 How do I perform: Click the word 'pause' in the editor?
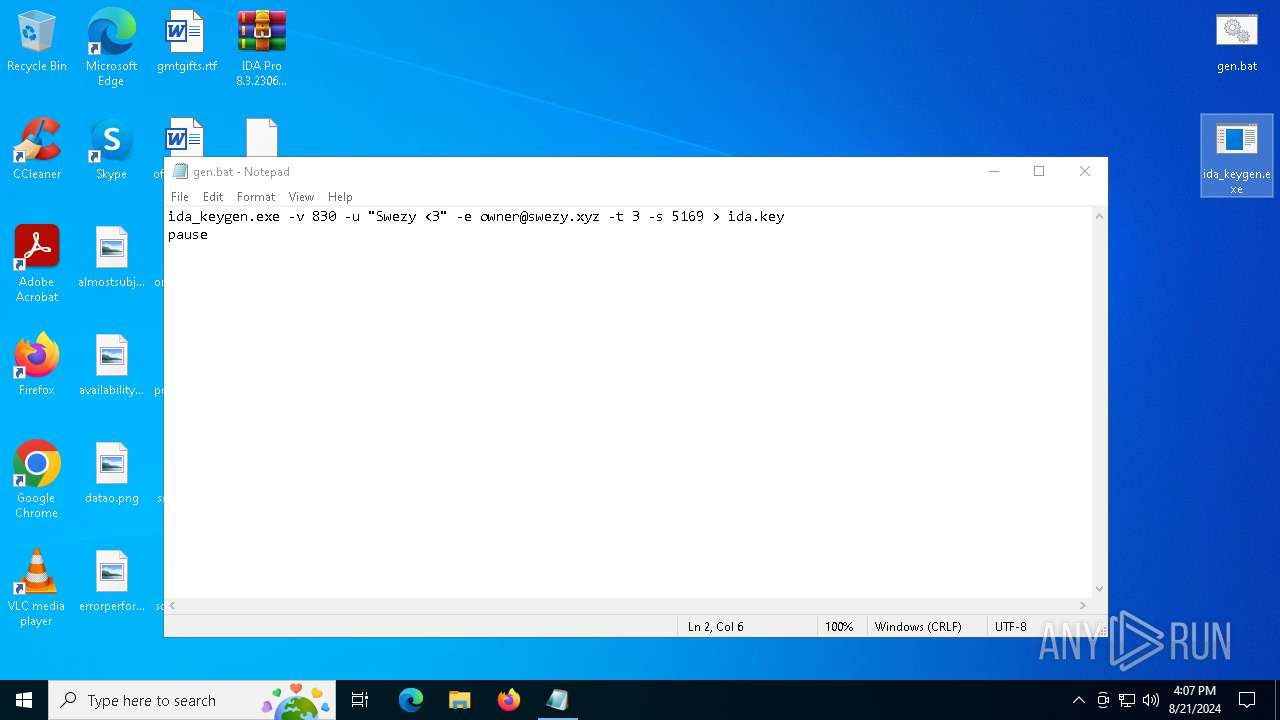[188, 235]
